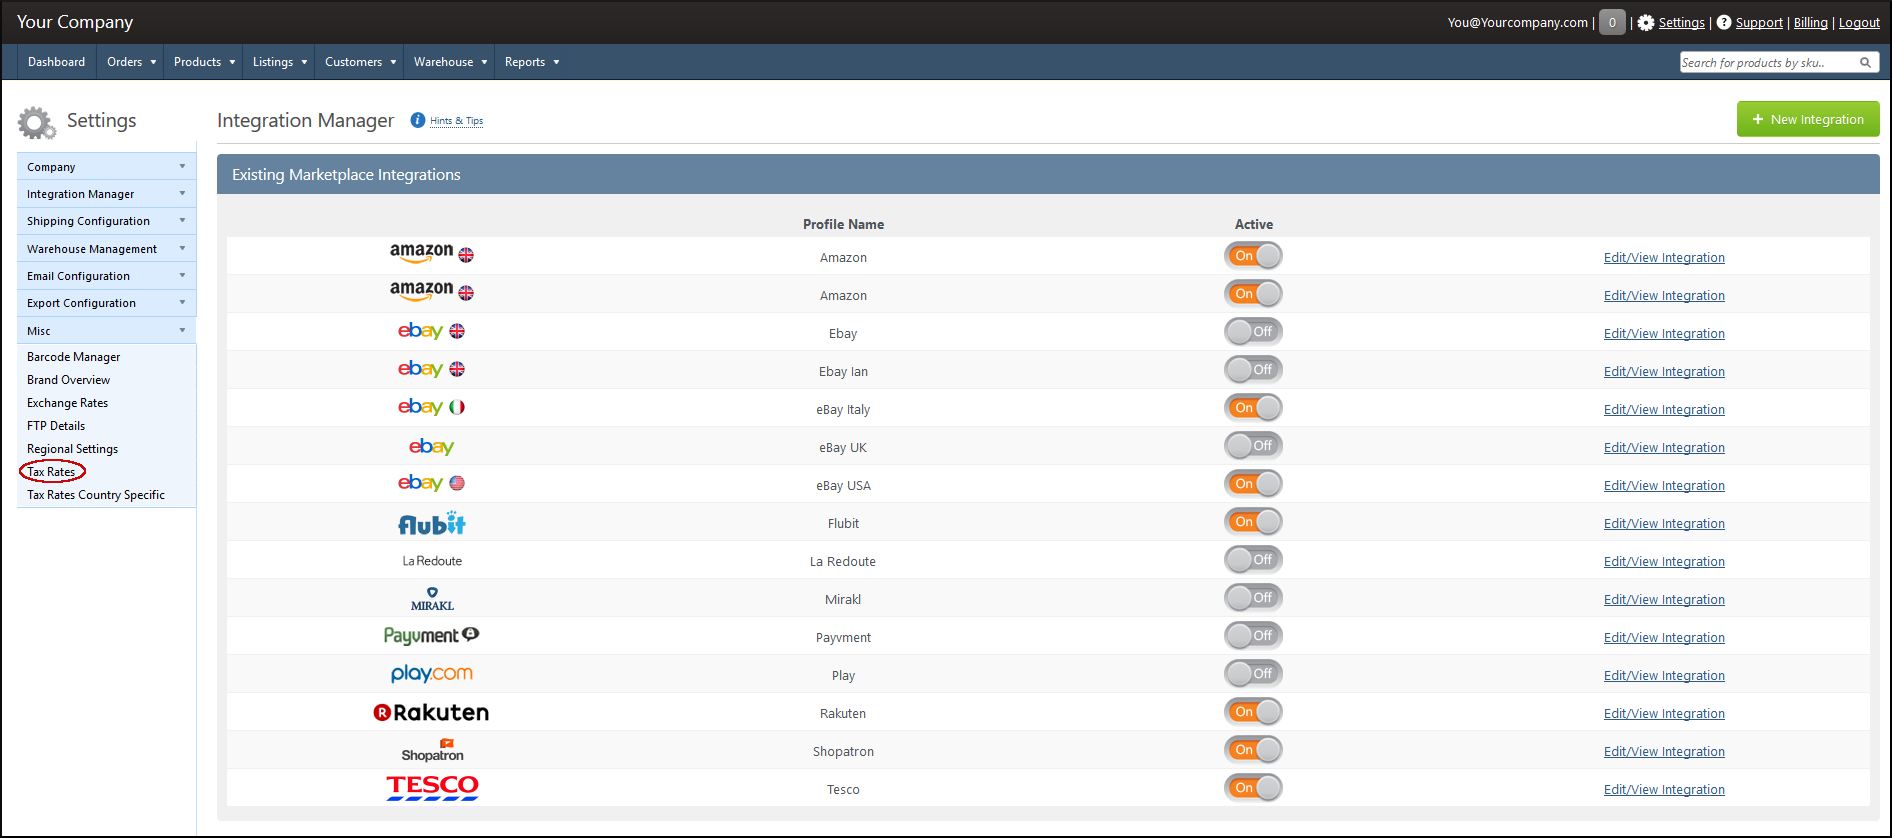Expand the Email Configuration section
Viewport: 1892px width, 838px height.
[106, 276]
